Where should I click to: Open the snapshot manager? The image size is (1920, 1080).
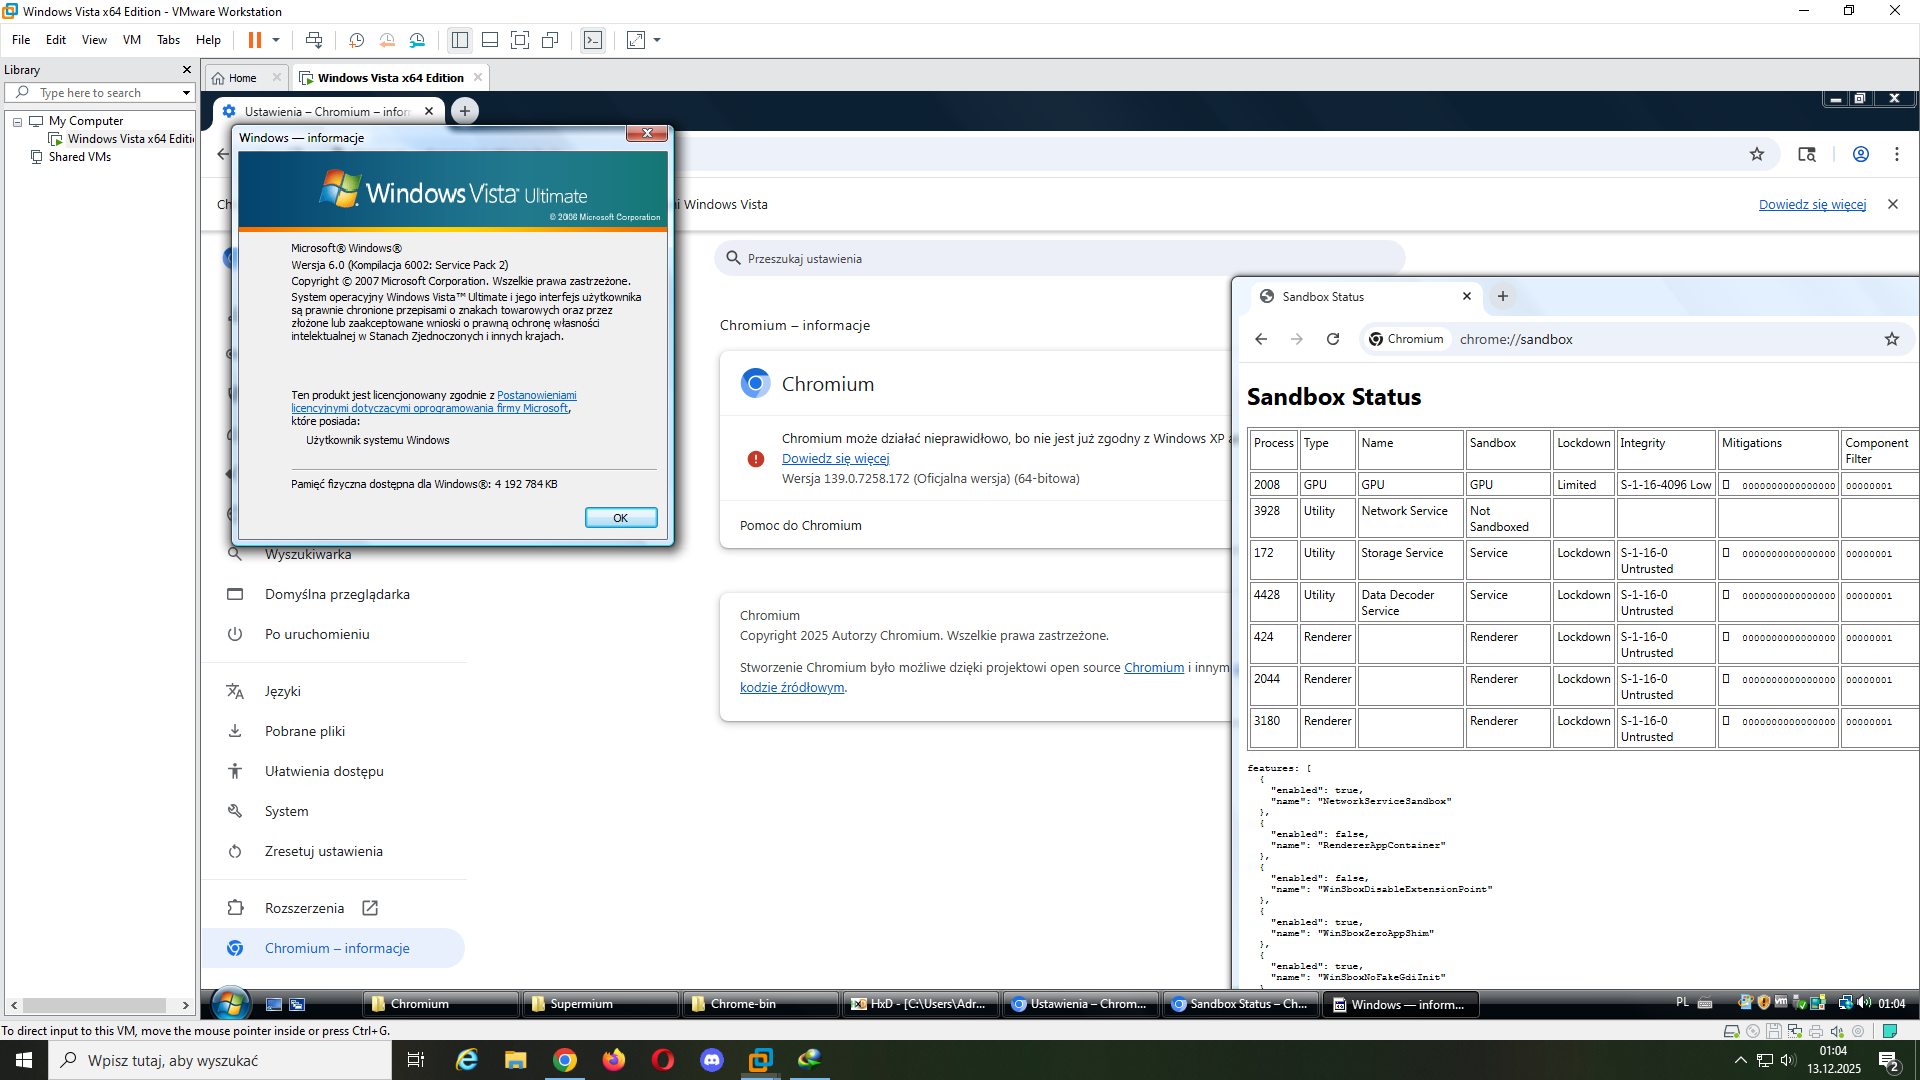tap(417, 40)
